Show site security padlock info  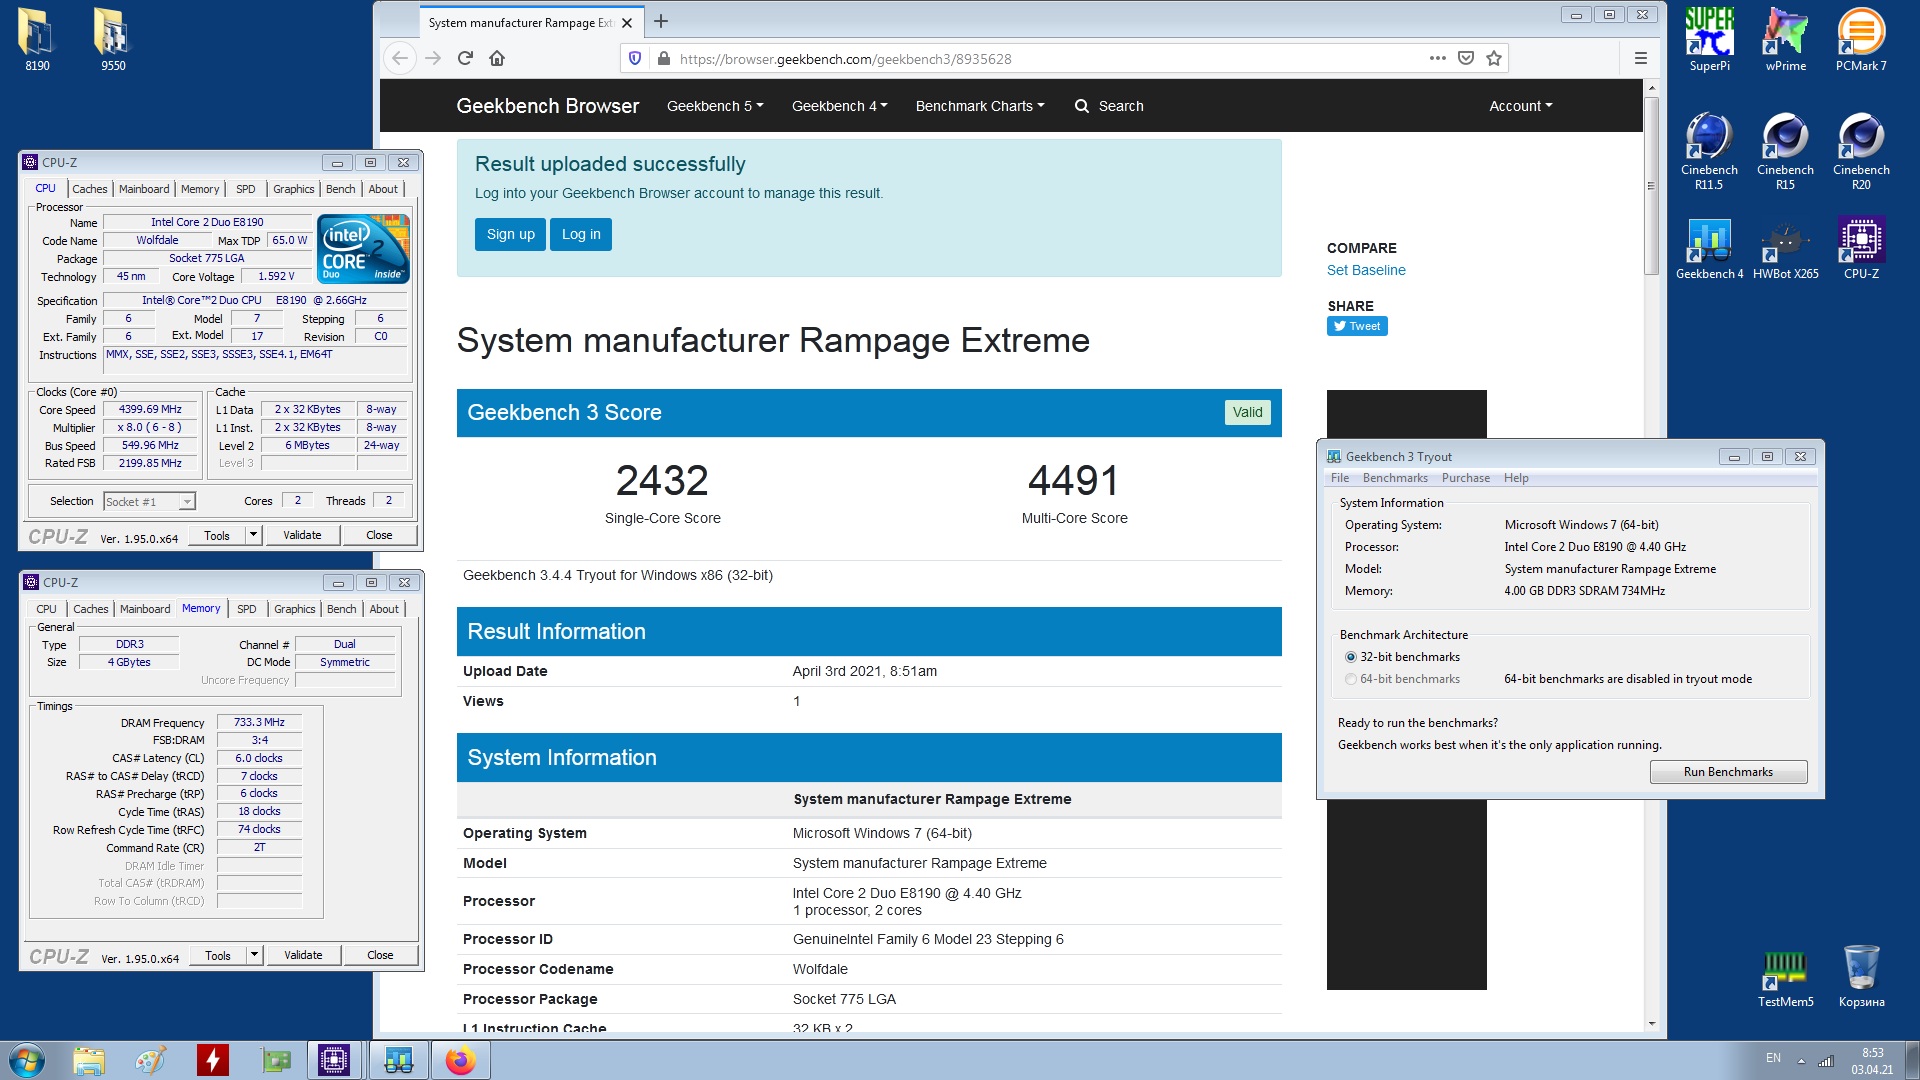click(663, 58)
